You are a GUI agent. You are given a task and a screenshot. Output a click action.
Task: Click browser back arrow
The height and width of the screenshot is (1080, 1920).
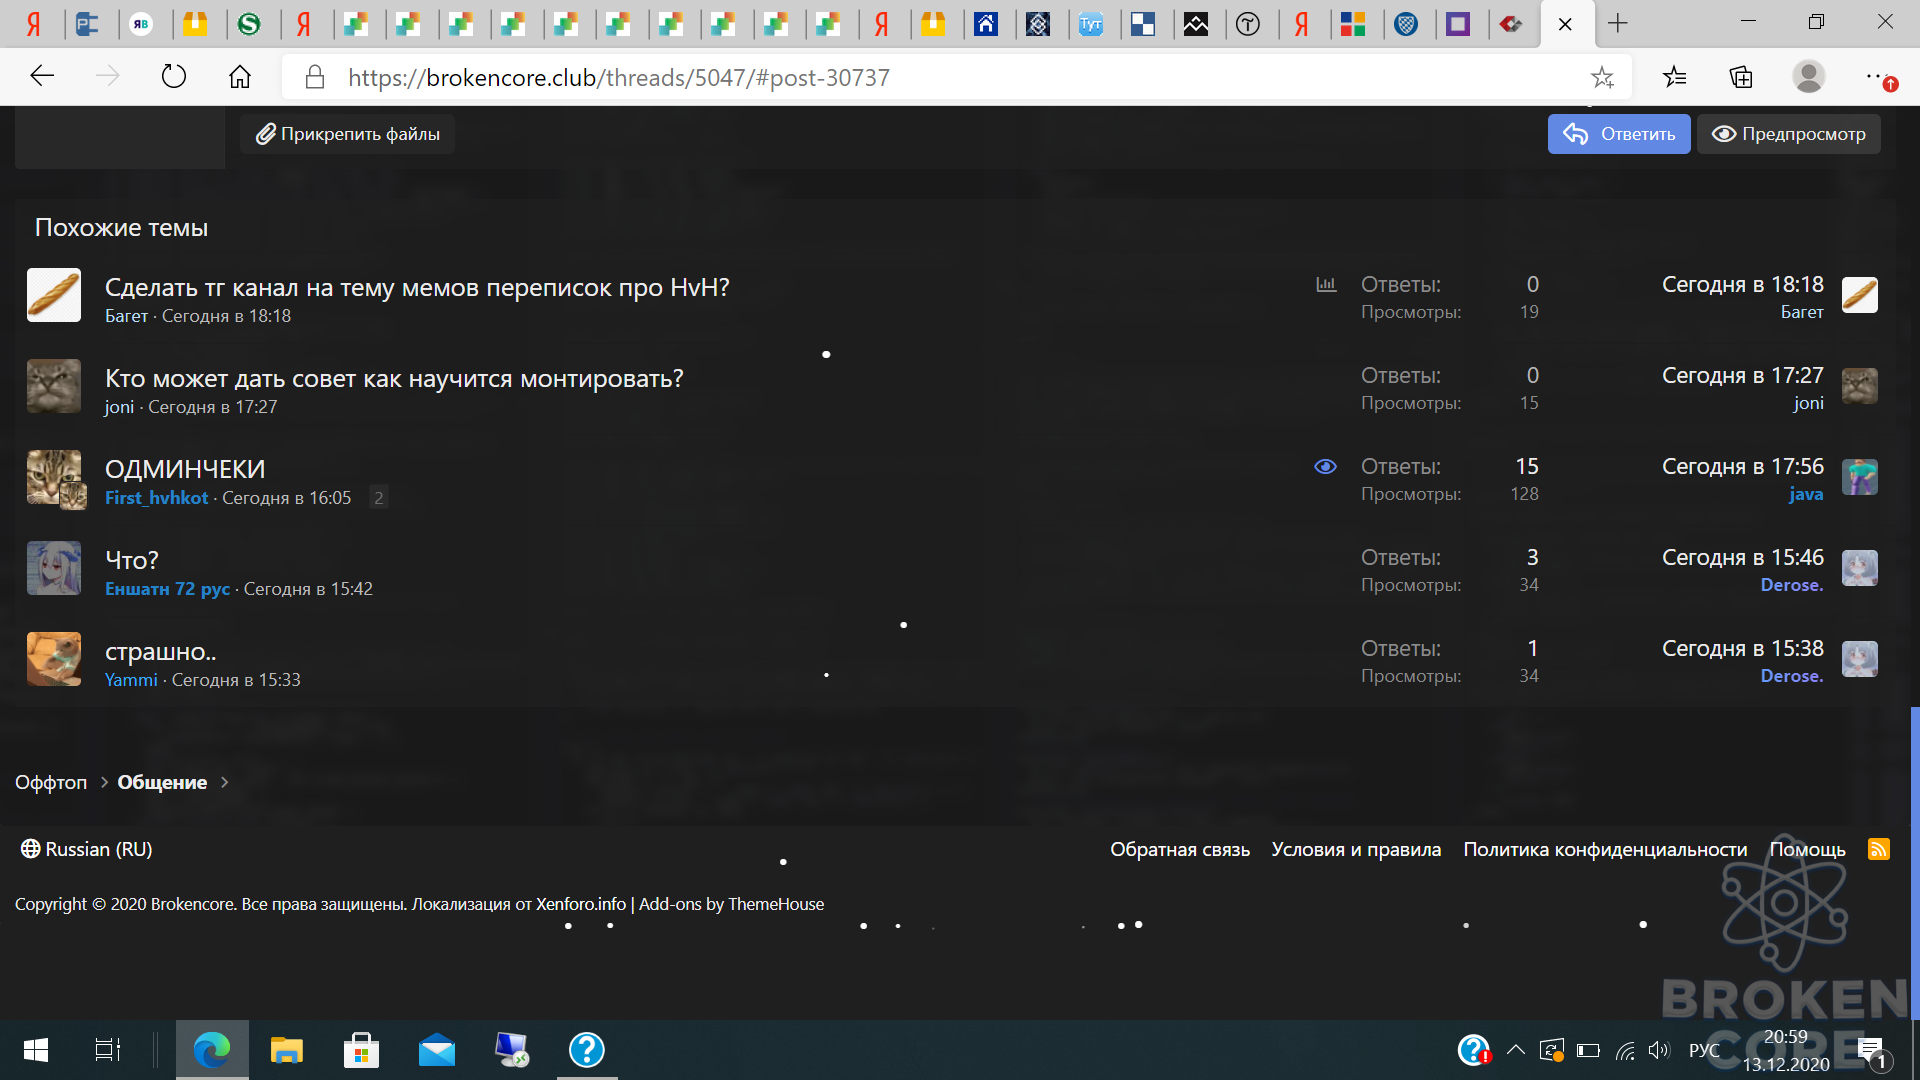pyautogui.click(x=42, y=77)
